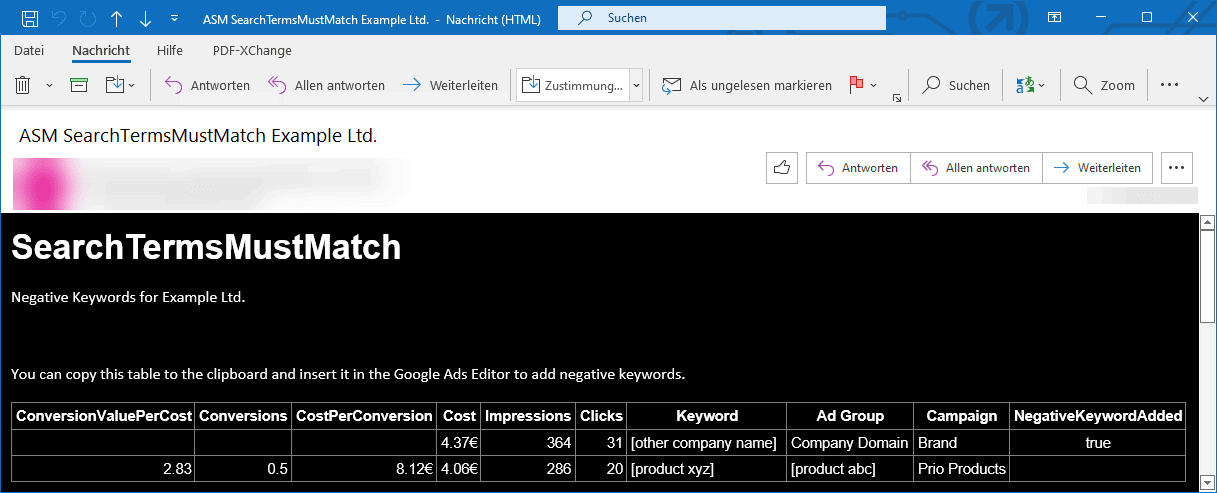Open the flag options dropdown arrow

(874, 86)
